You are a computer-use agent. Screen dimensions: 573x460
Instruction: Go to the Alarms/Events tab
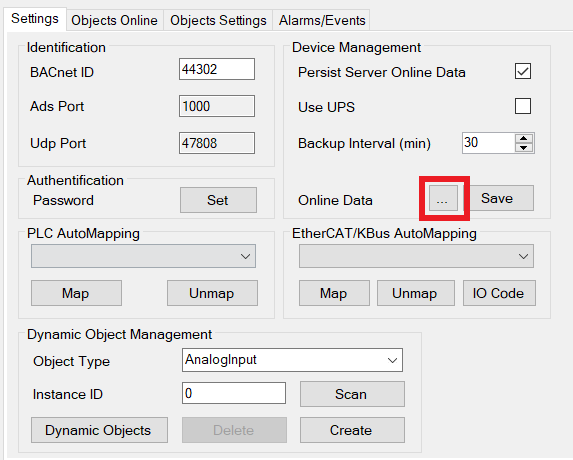322,20
